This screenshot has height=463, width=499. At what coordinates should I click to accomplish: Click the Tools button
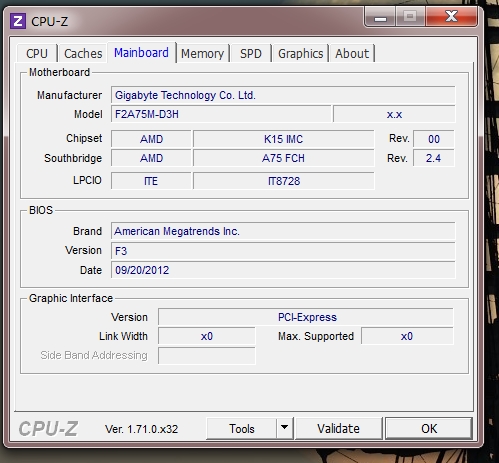(242, 428)
